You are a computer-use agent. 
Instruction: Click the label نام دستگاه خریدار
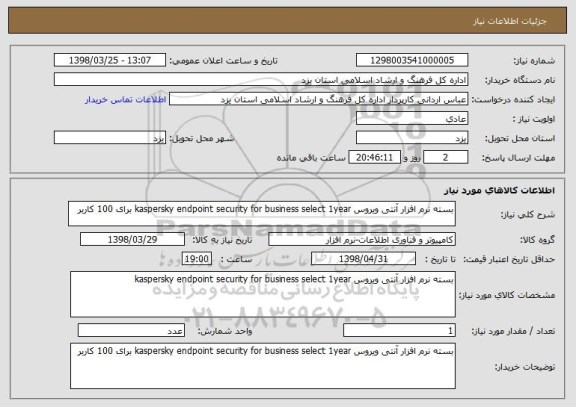coord(520,80)
